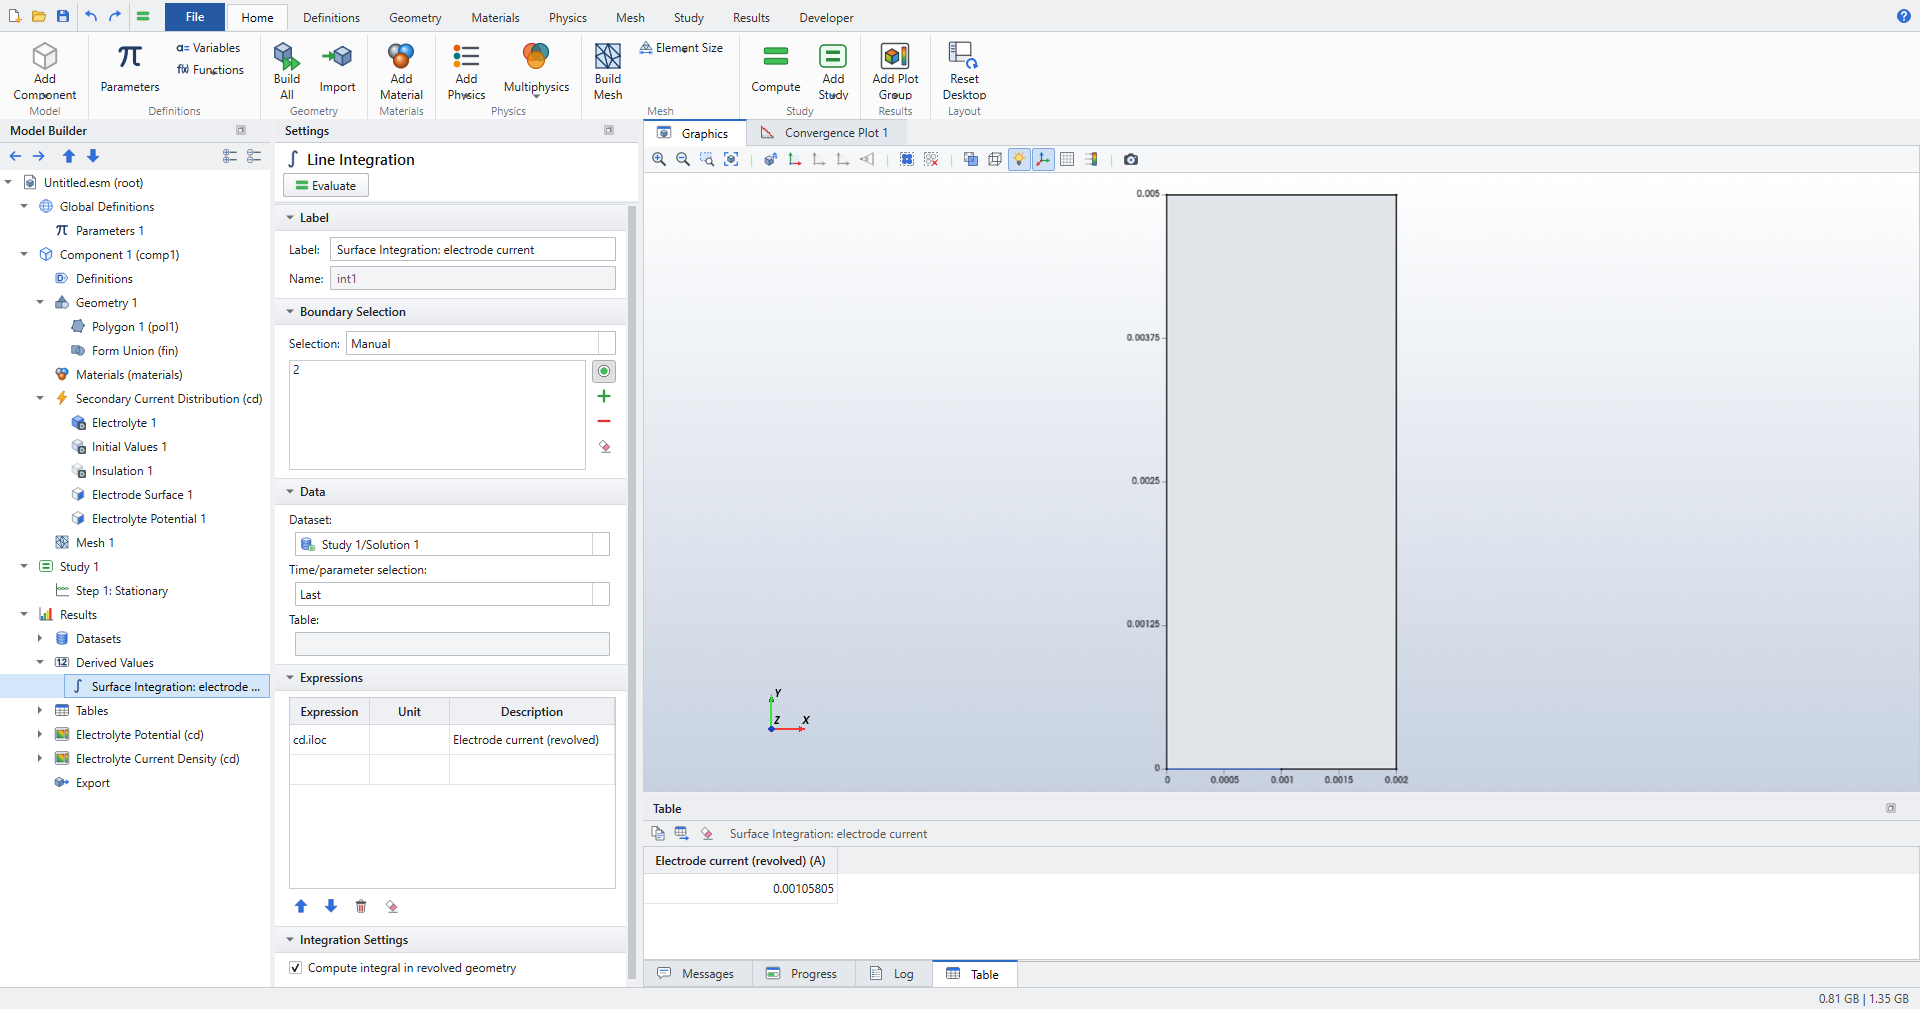1920x1009 pixels.
Task: Click the Settings panel vertical scrollbar
Action: tap(632, 590)
